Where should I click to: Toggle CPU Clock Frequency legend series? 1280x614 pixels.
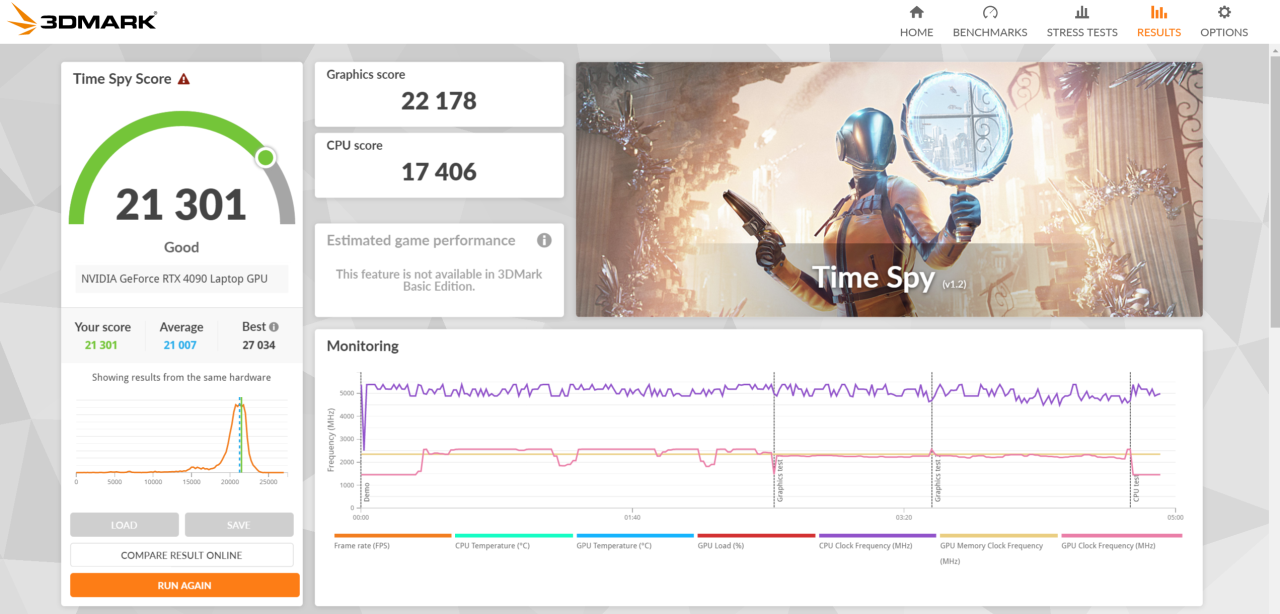pos(877,541)
